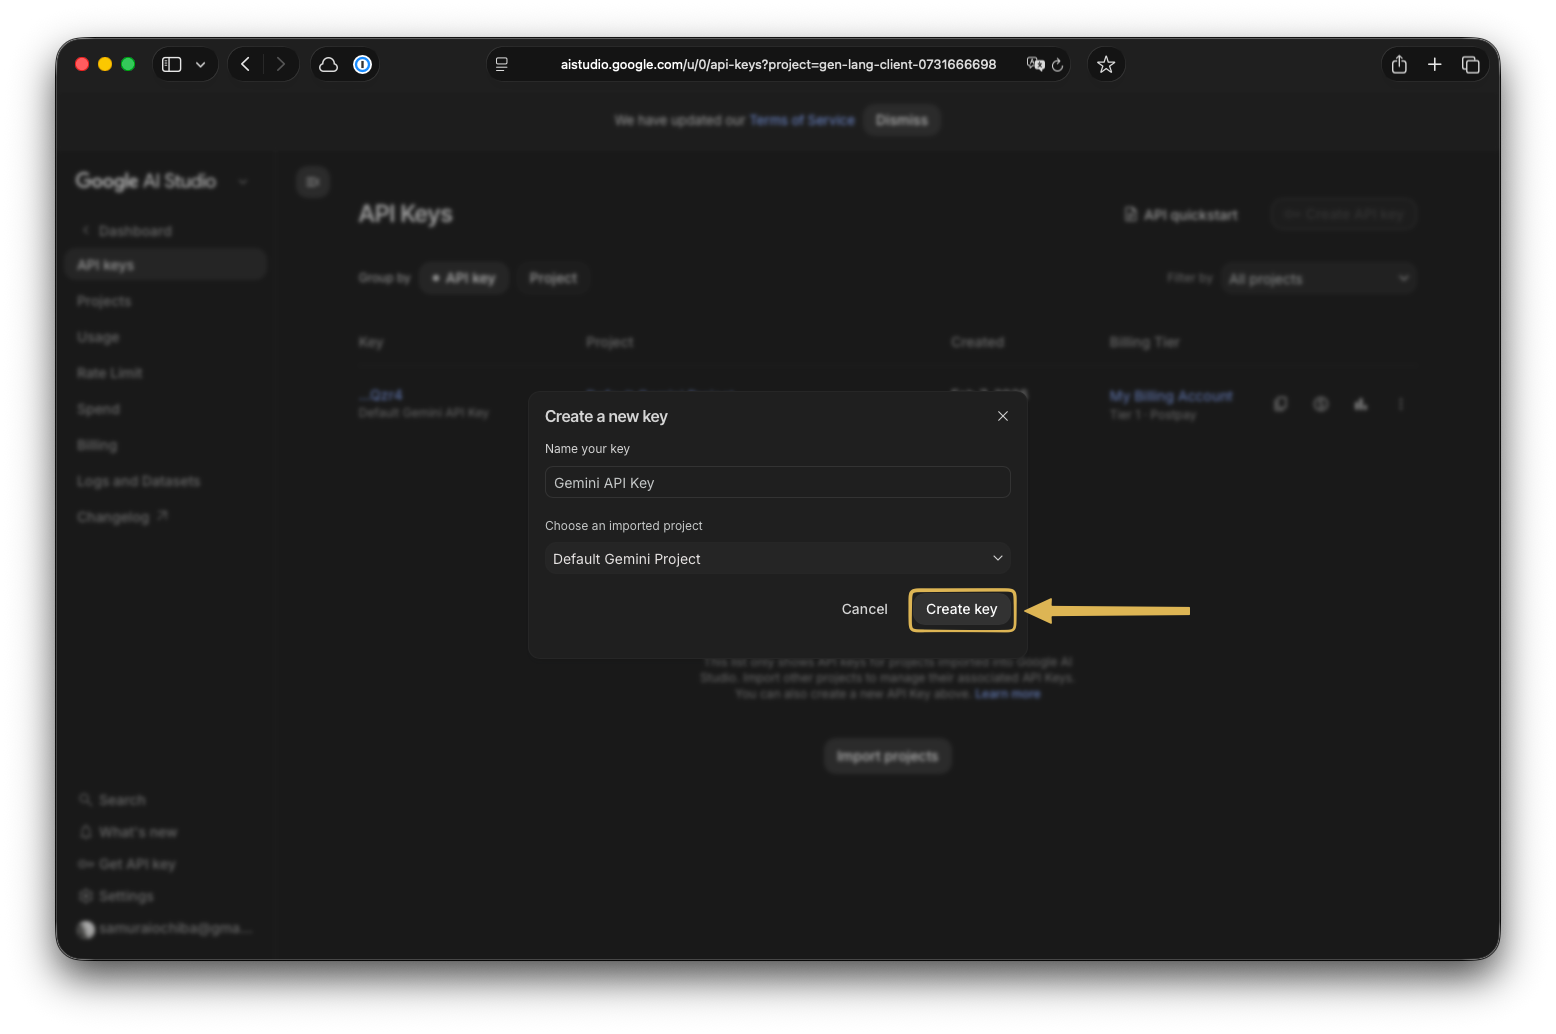The image size is (1556, 1034).
Task: Open the account avatar email entry
Action: (x=165, y=928)
